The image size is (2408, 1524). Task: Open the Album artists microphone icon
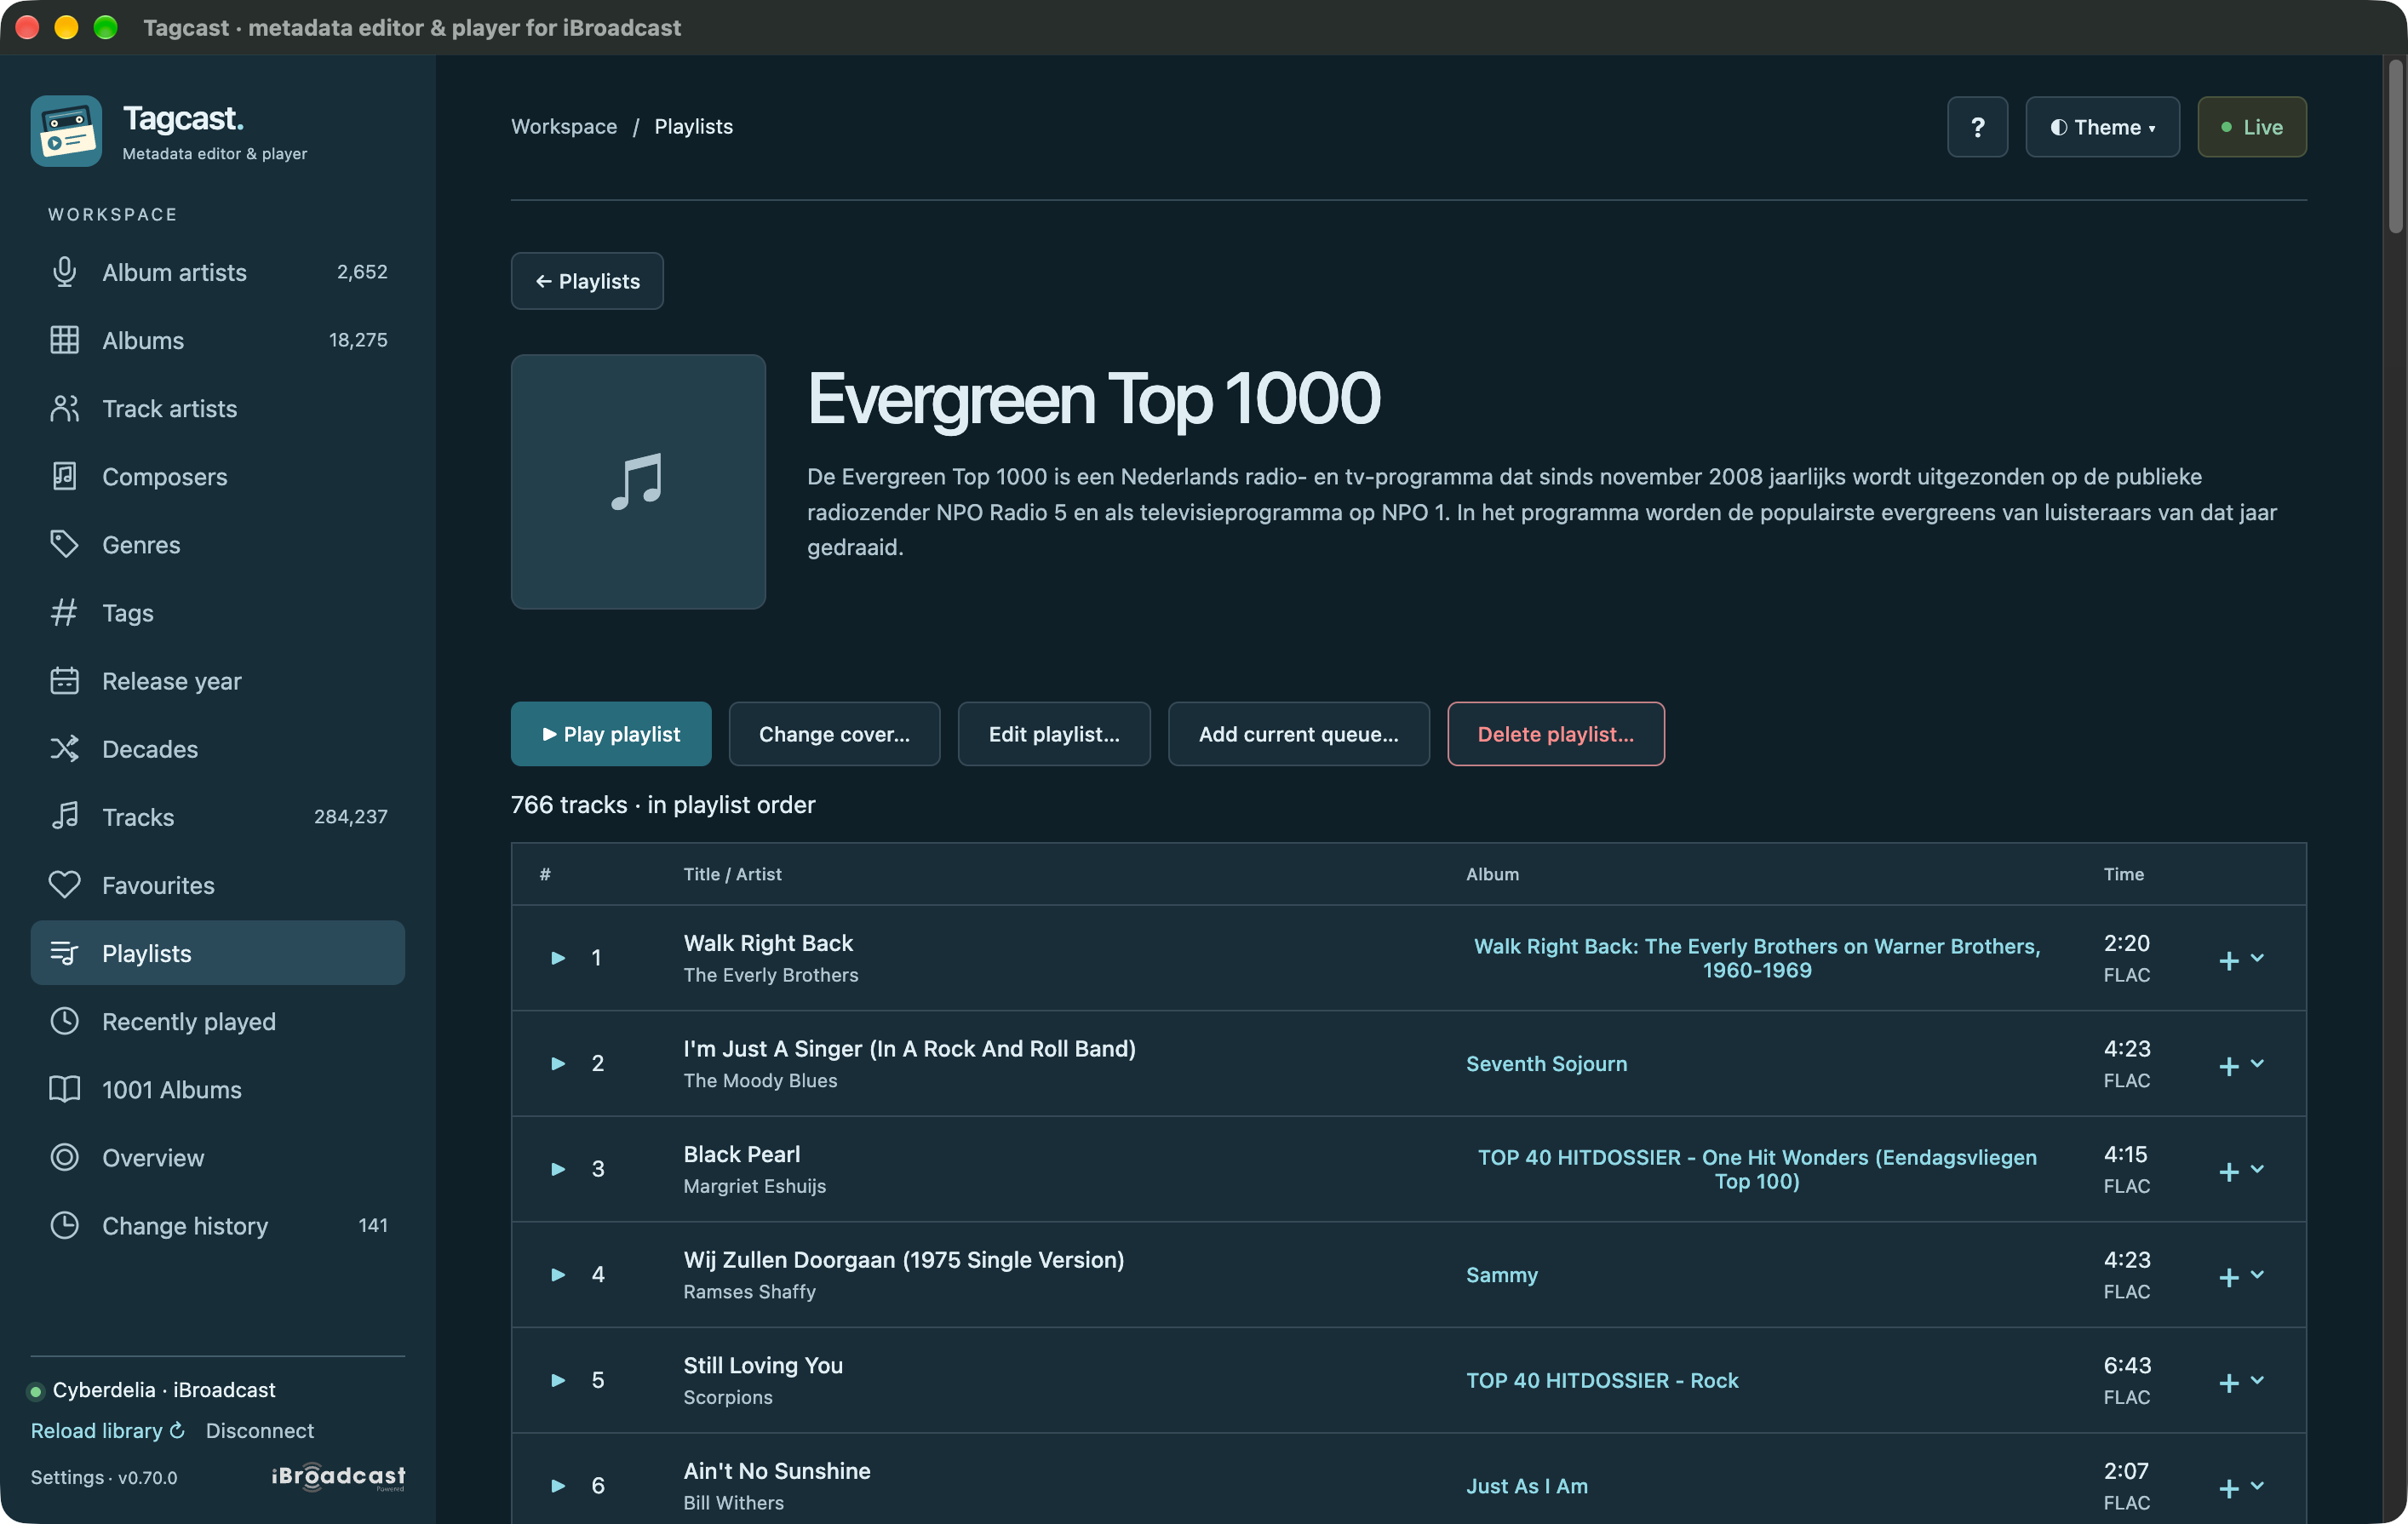coord(65,272)
